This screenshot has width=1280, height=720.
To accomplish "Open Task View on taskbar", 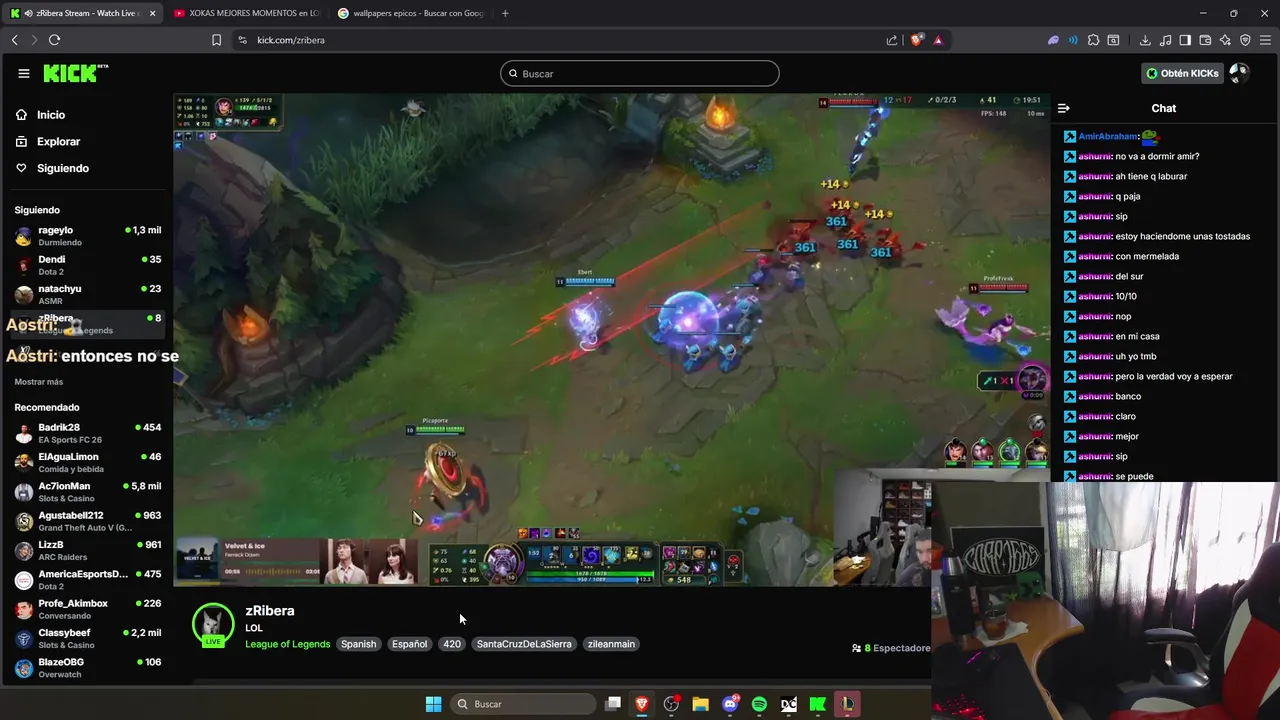I will pos(613,704).
